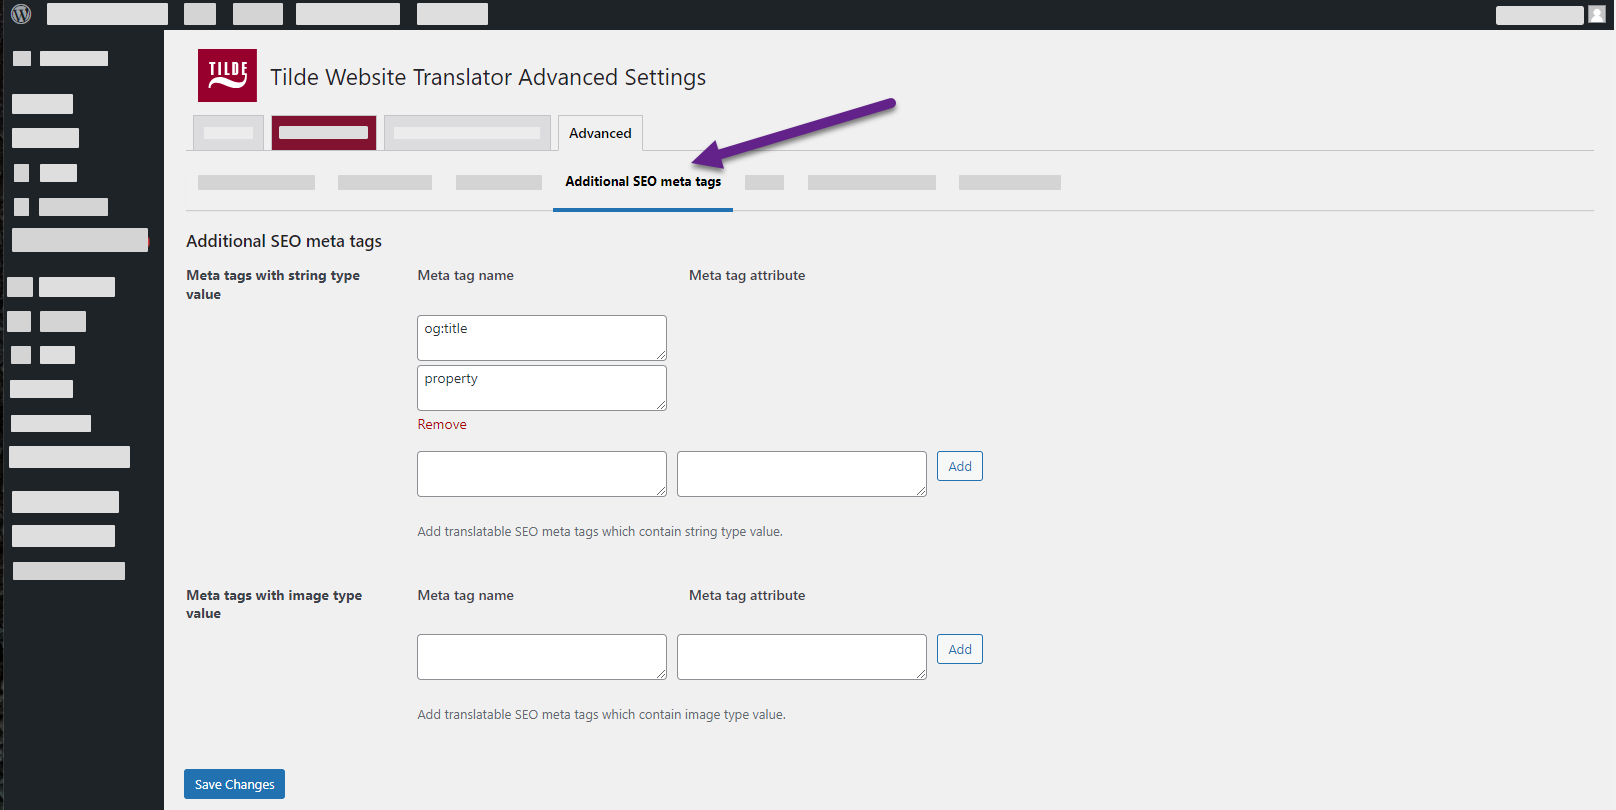1616x810 pixels.
Task: Add the string type meta tag
Action: pos(960,466)
